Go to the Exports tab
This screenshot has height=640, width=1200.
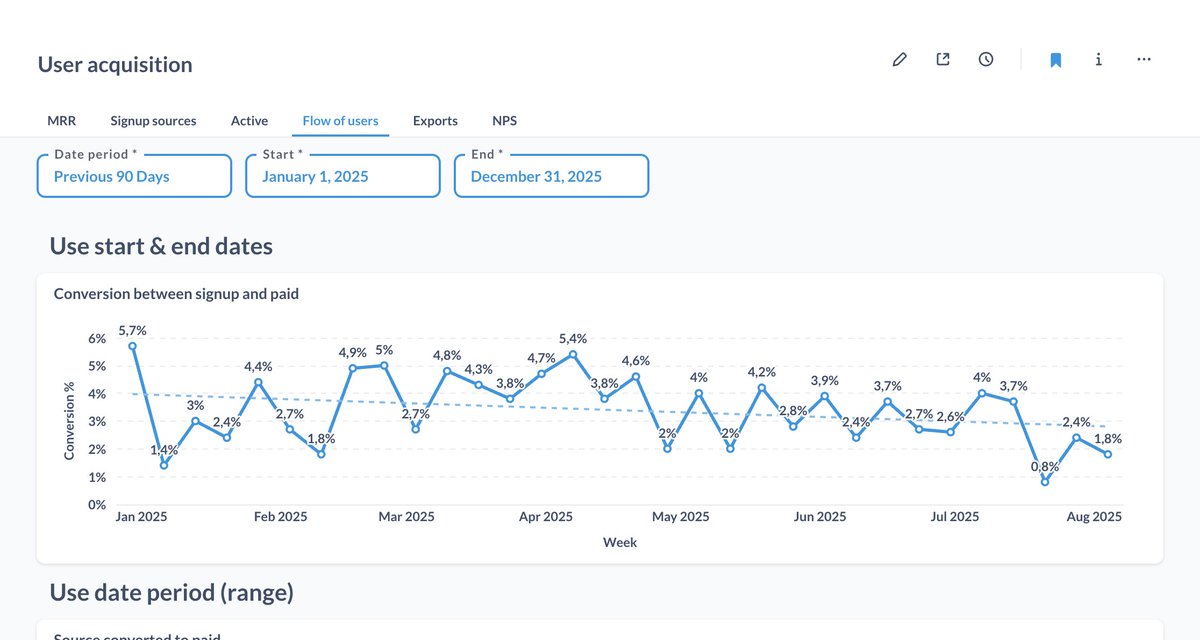(x=435, y=121)
